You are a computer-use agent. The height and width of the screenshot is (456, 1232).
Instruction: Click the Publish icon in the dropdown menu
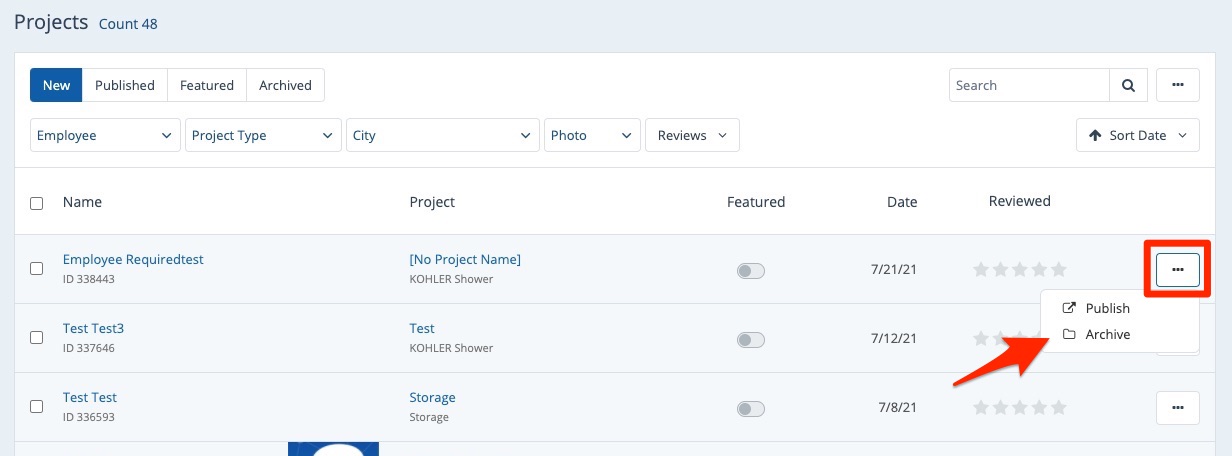[1069, 308]
